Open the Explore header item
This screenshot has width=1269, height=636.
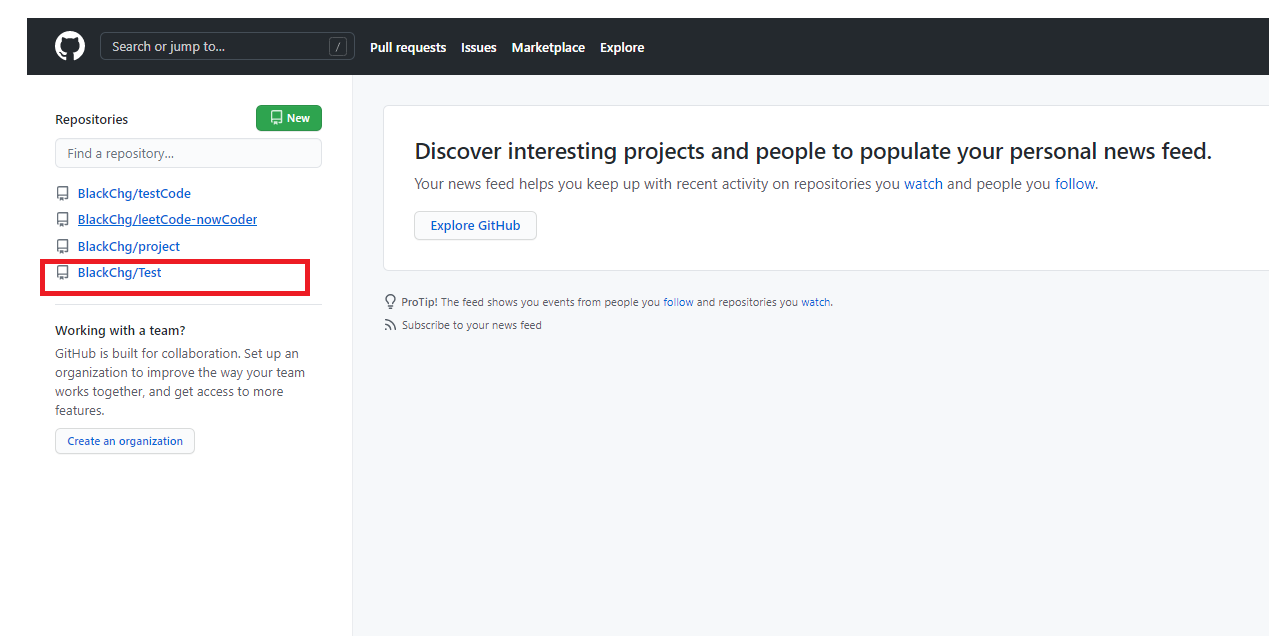pos(622,47)
